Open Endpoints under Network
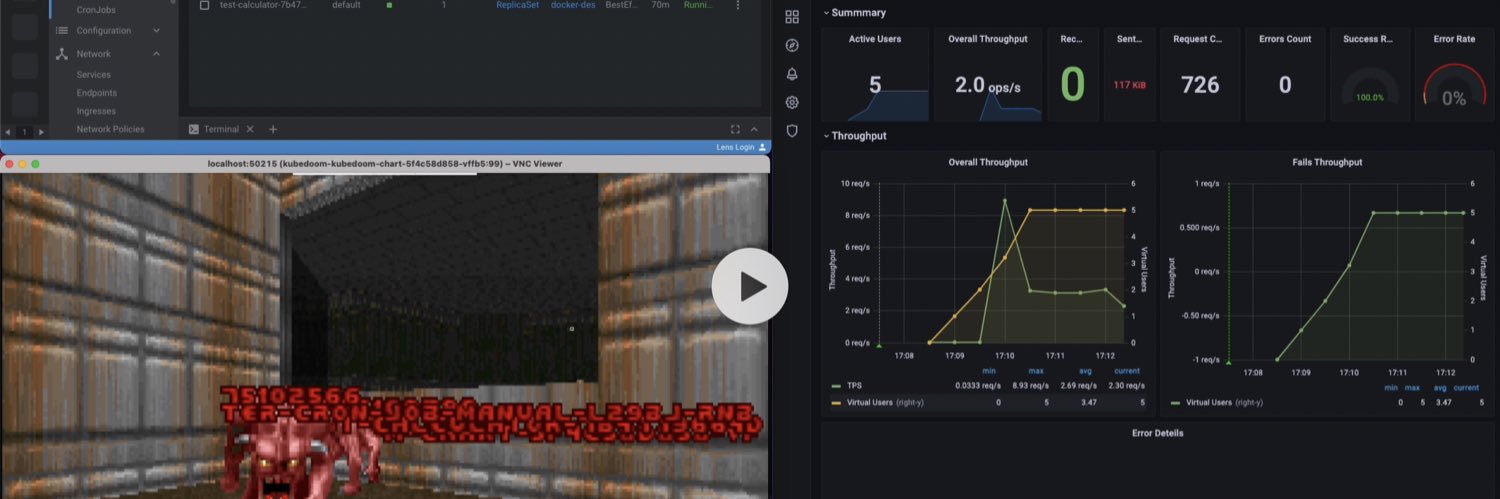This screenshot has width=1500, height=499. 96,93
